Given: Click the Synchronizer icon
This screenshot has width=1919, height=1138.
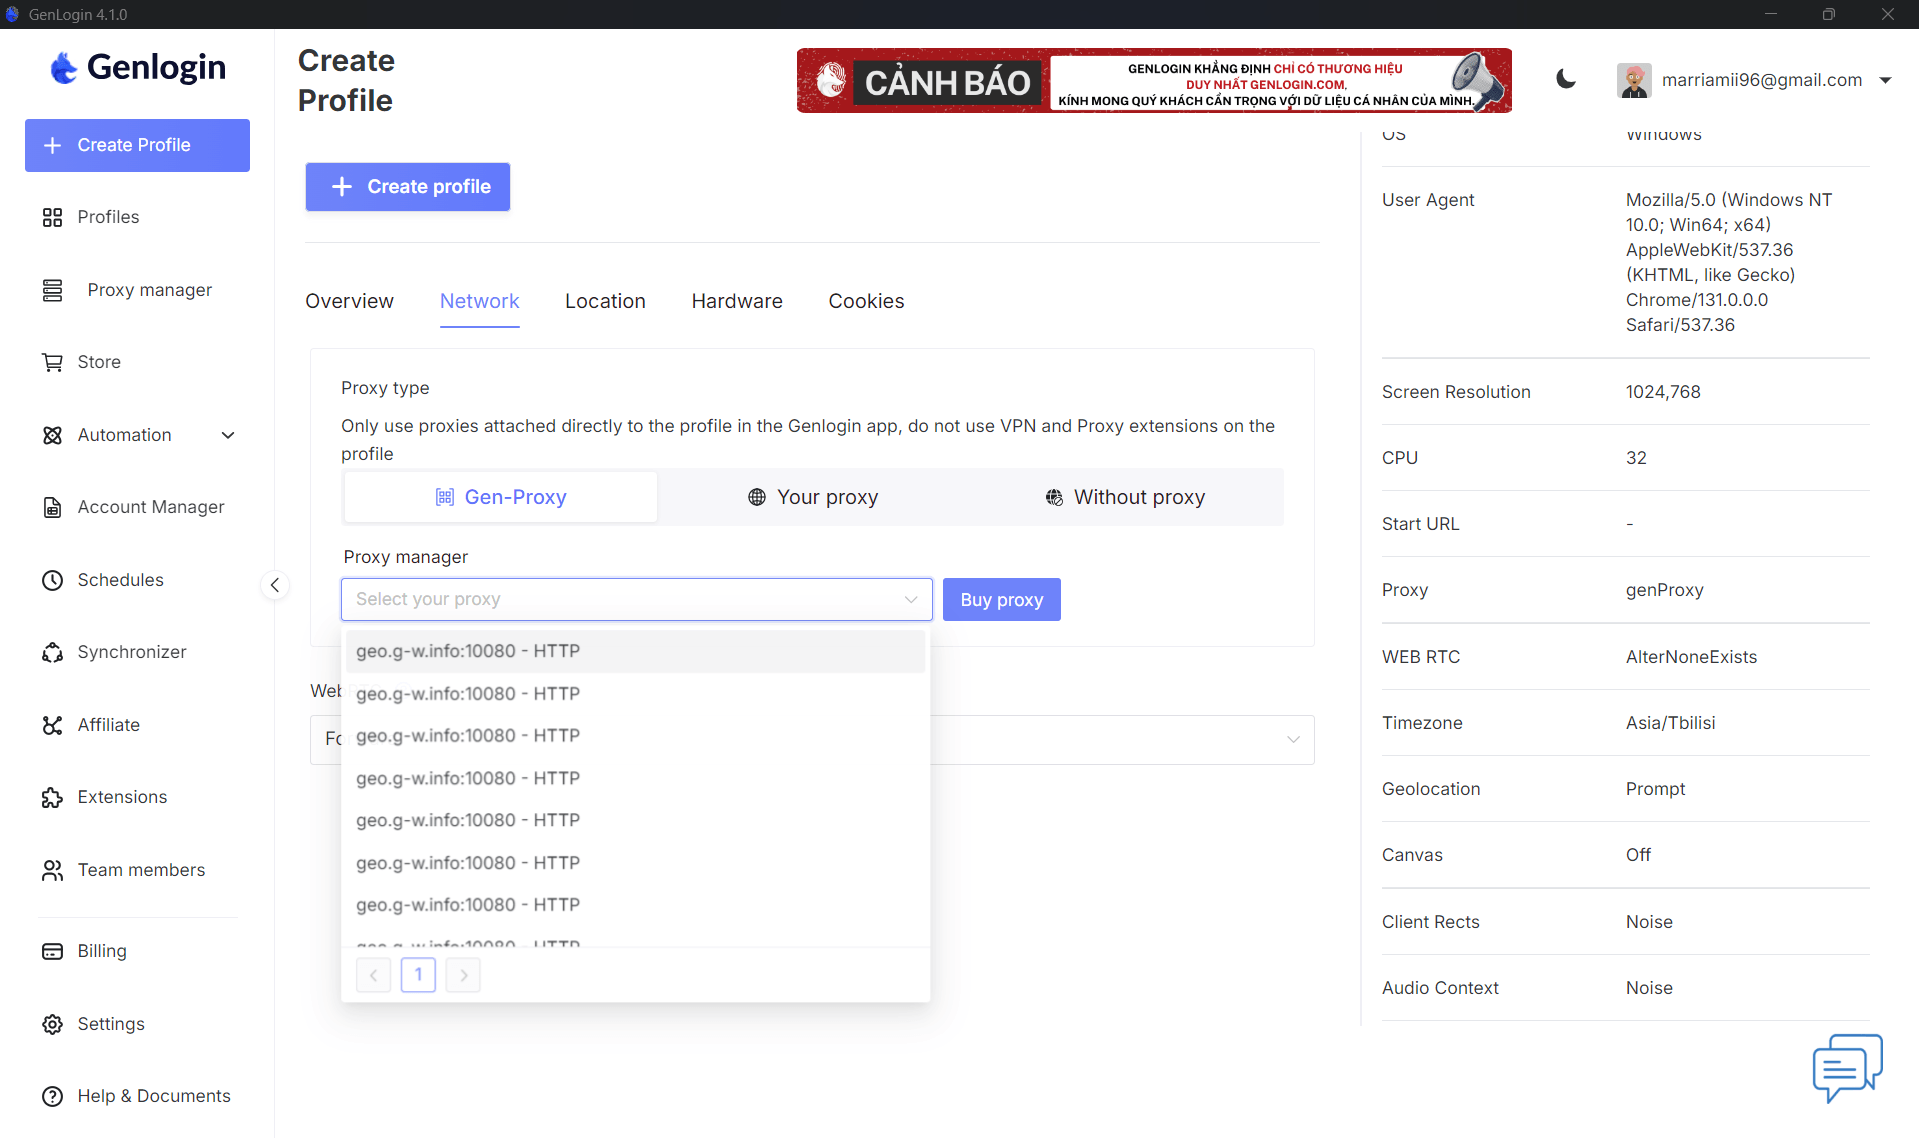Looking at the screenshot, I should [52, 652].
